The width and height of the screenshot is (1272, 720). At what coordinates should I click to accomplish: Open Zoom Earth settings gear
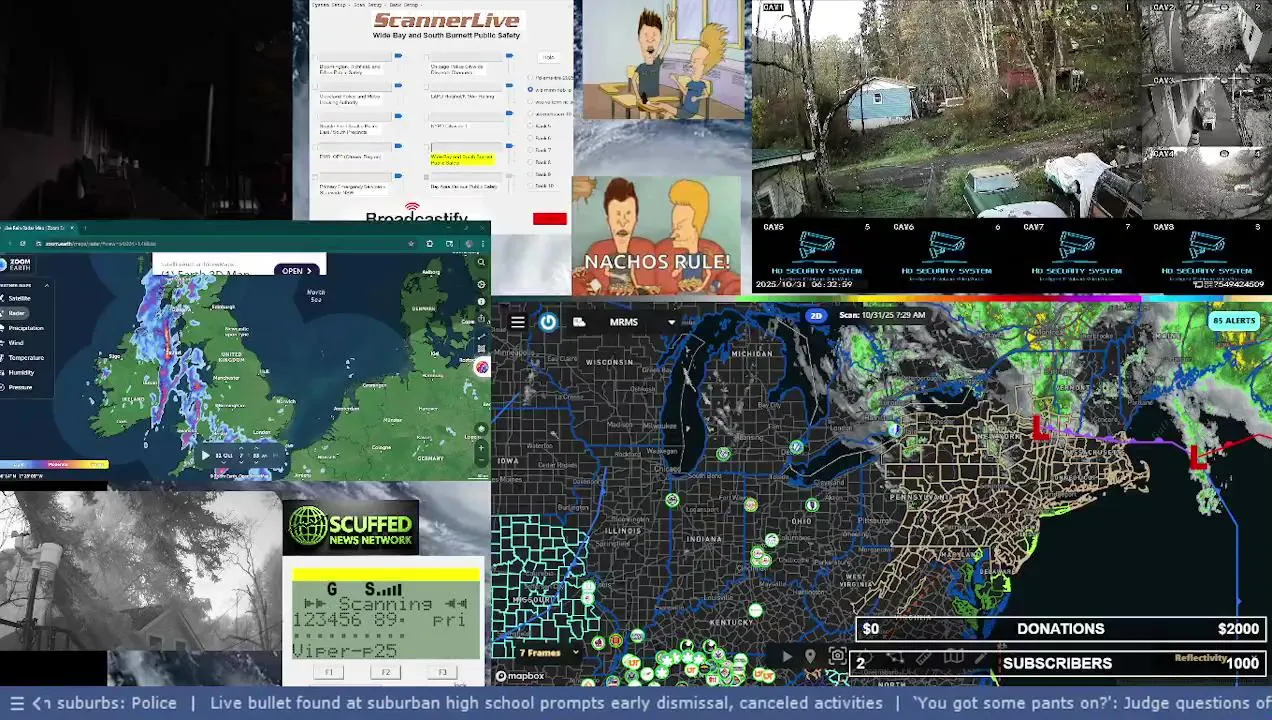coord(481,284)
